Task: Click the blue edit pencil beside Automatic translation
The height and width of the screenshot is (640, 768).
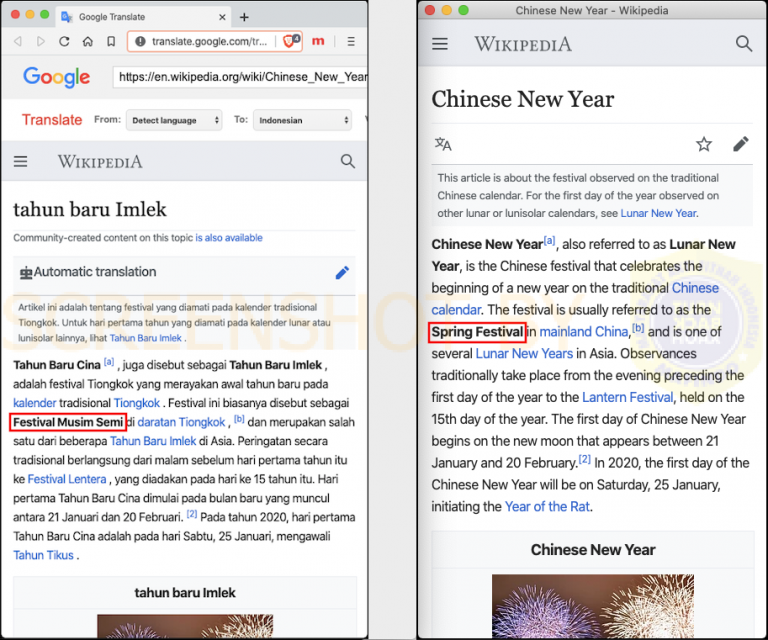Action: (x=342, y=273)
